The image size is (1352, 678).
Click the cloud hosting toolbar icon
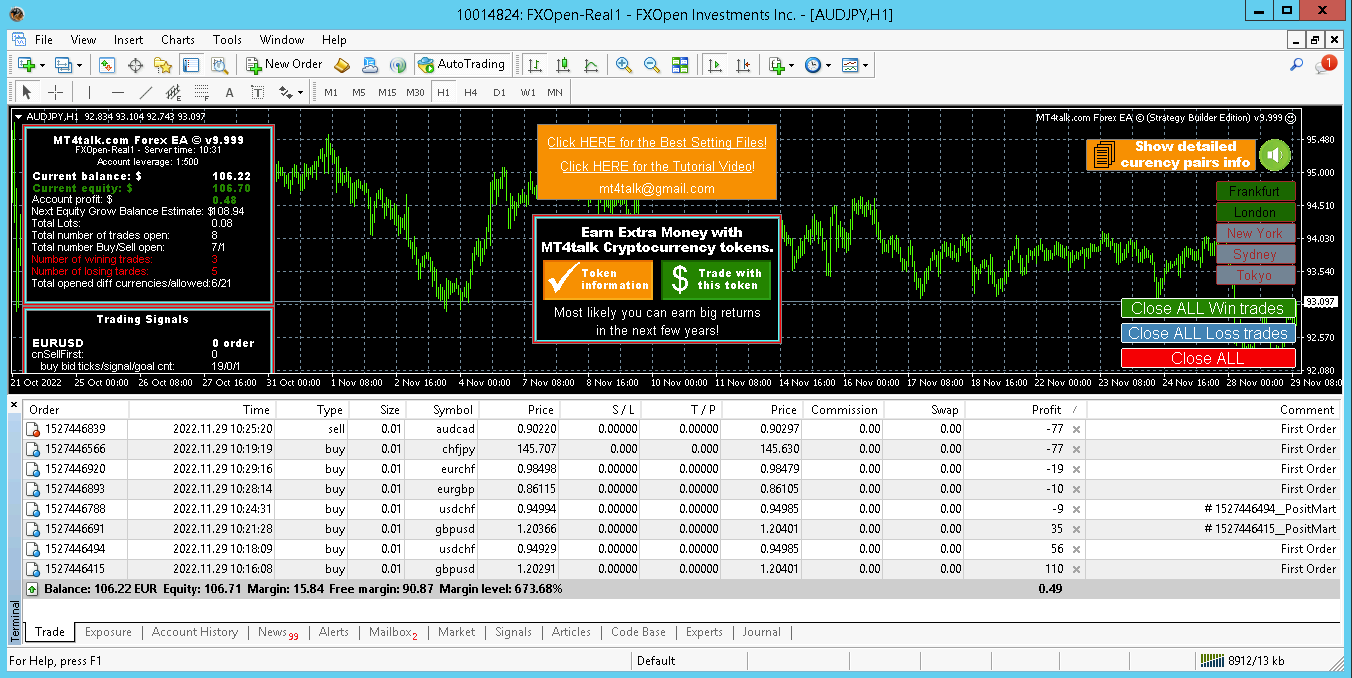click(x=370, y=65)
